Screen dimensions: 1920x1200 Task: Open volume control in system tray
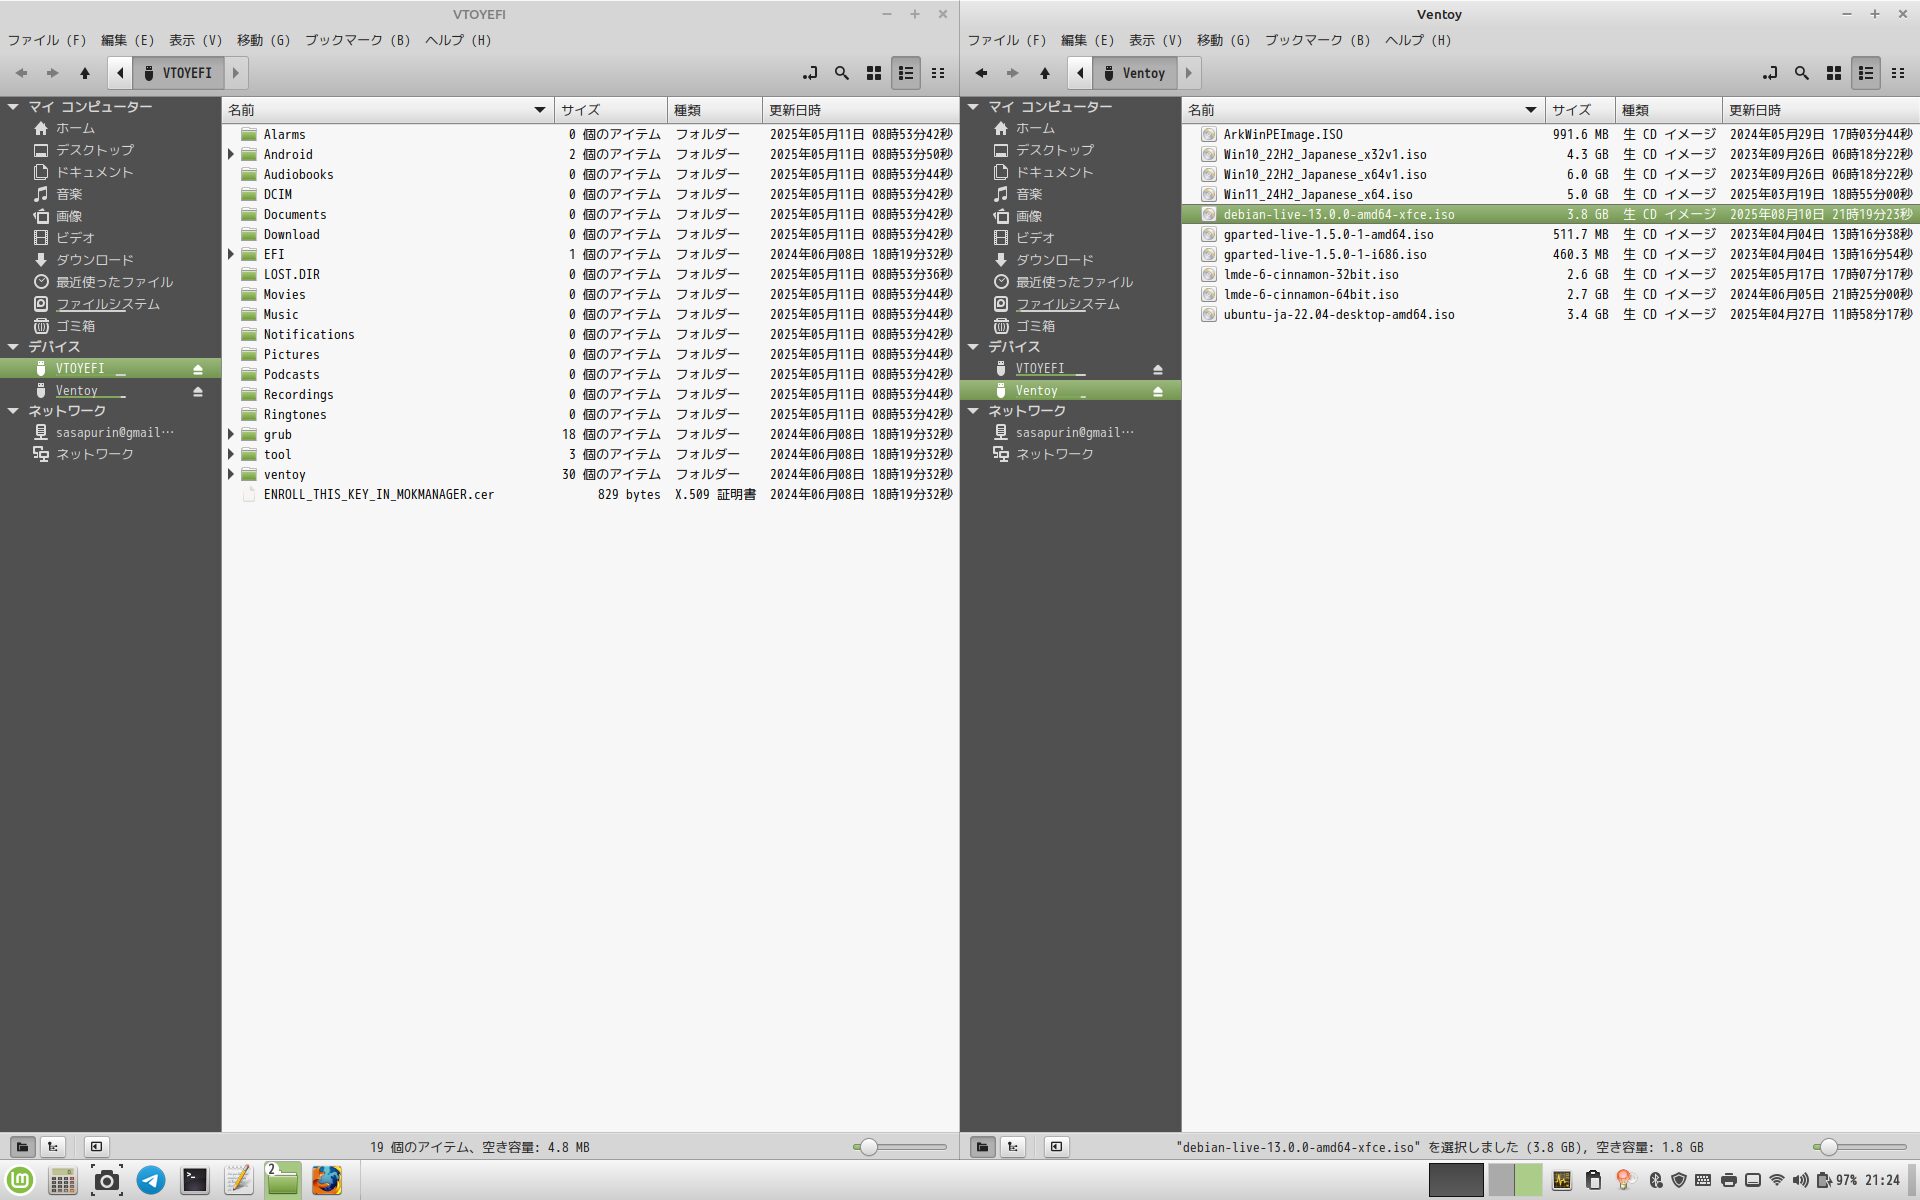pos(1801,1180)
